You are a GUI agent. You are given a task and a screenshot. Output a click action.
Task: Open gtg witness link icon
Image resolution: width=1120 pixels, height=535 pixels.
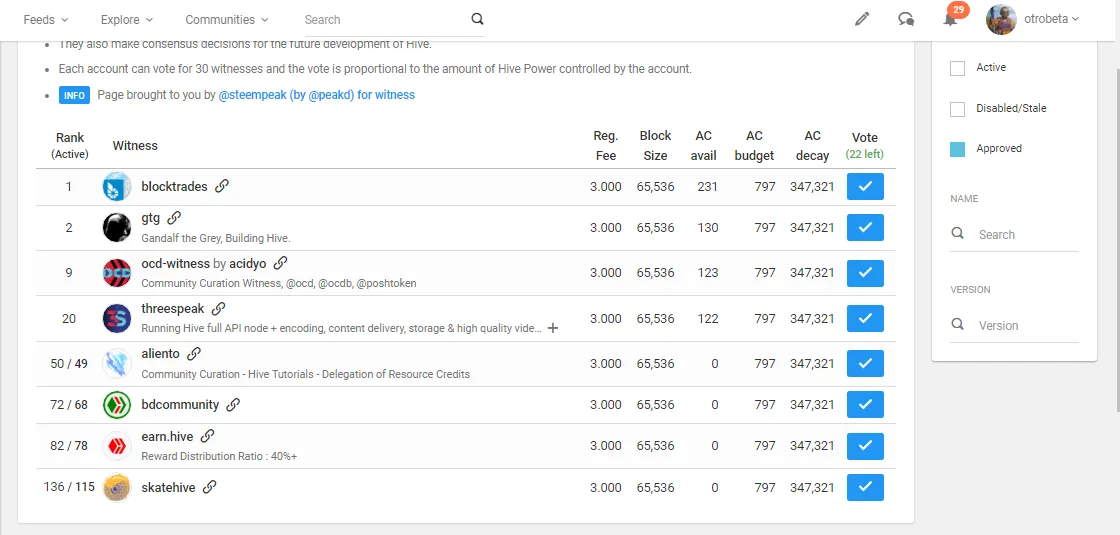pos(174,218)
